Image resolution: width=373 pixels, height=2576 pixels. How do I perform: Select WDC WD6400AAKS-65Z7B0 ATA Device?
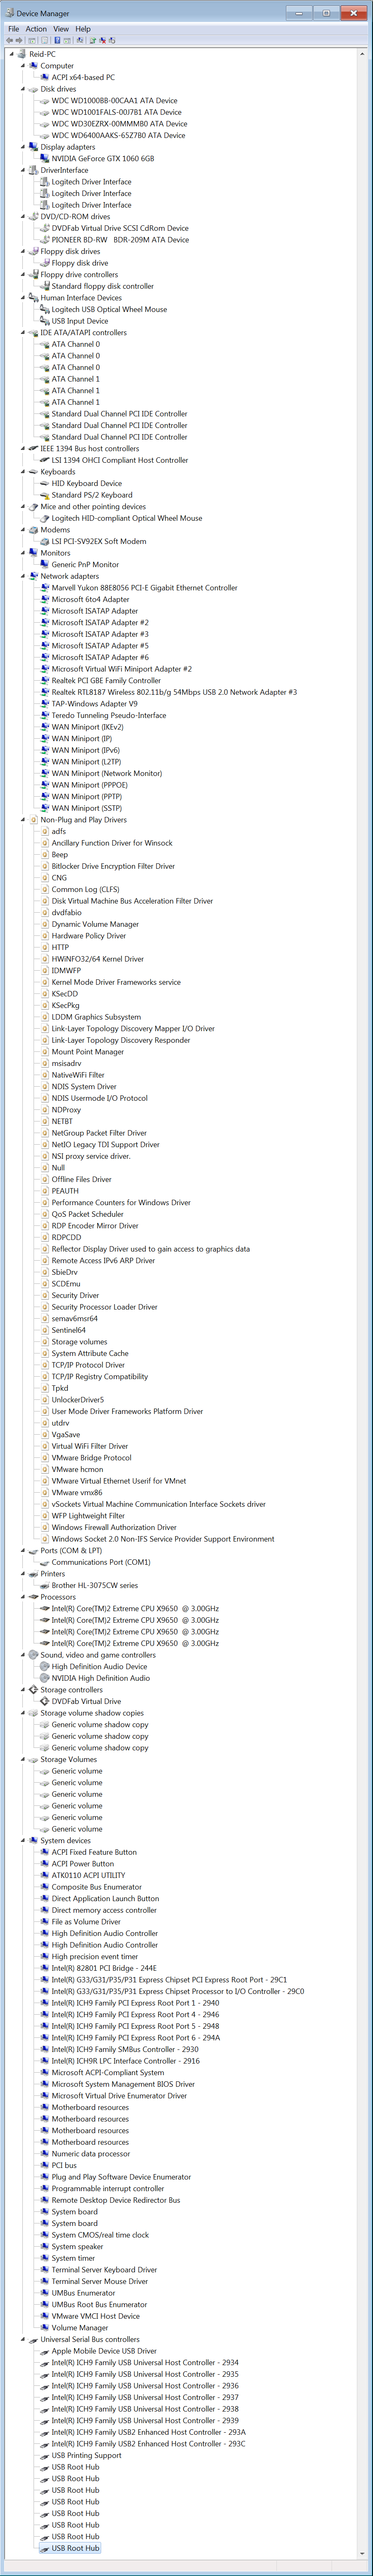[x=118, y=135]
